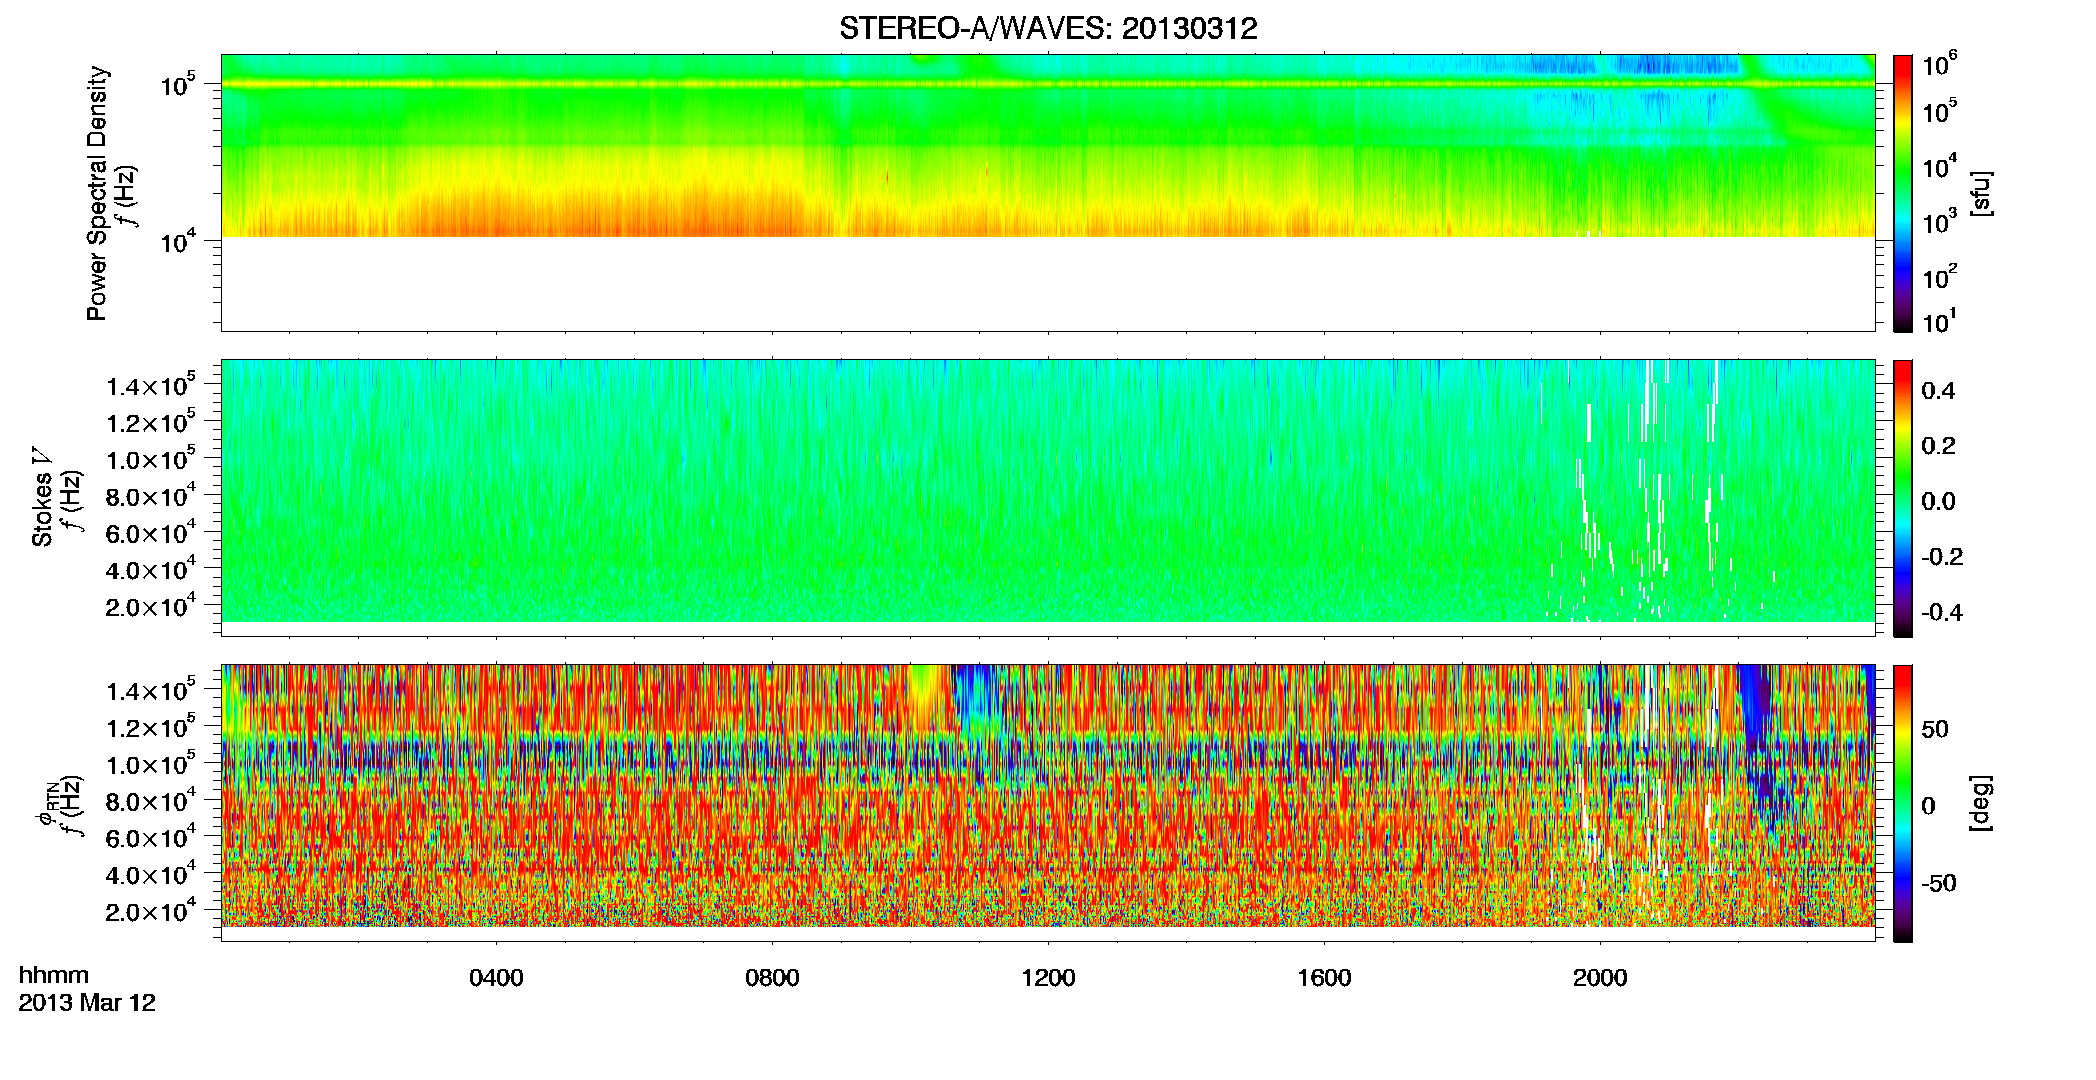The width and height of the screenshot is (2096, 1080).
Task: Click the [sfu] units label
Action: 1980,193
